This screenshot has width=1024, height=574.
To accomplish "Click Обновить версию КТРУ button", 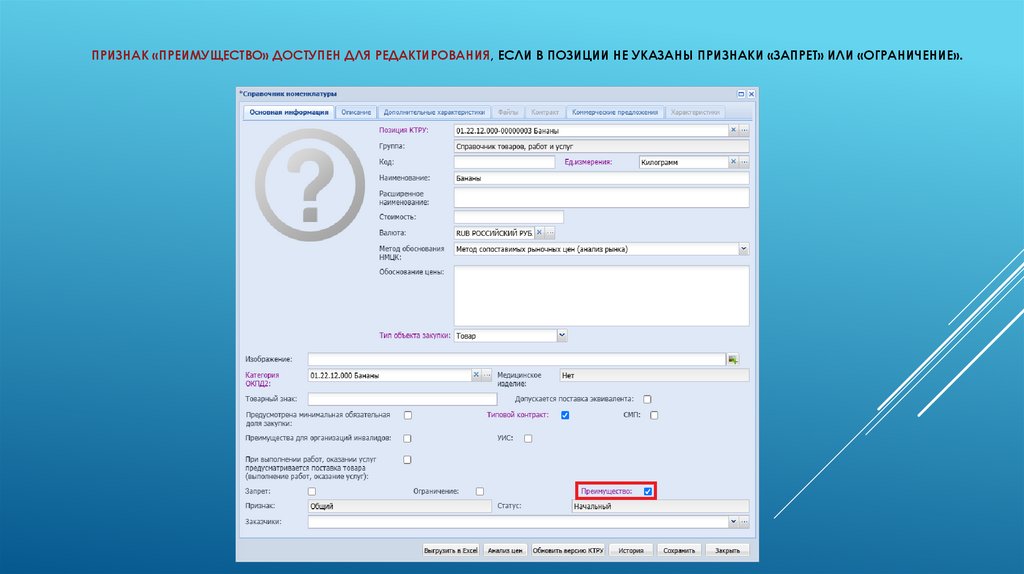I will pos(568,550).
